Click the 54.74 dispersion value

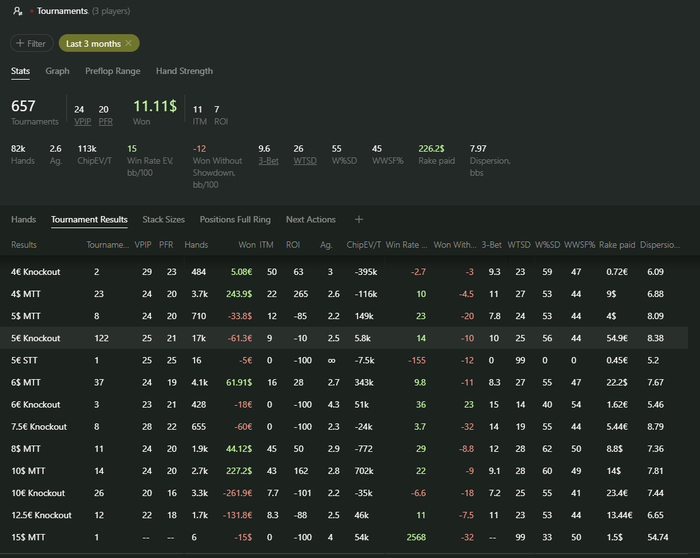point(658,537)
